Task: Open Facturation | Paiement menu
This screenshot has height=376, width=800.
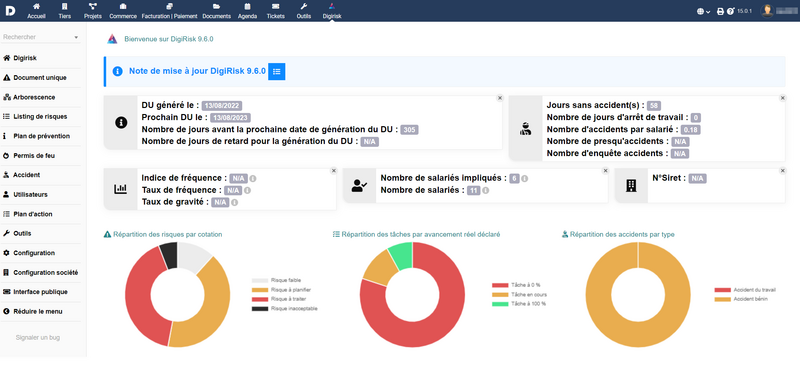Action: (169, 11)
